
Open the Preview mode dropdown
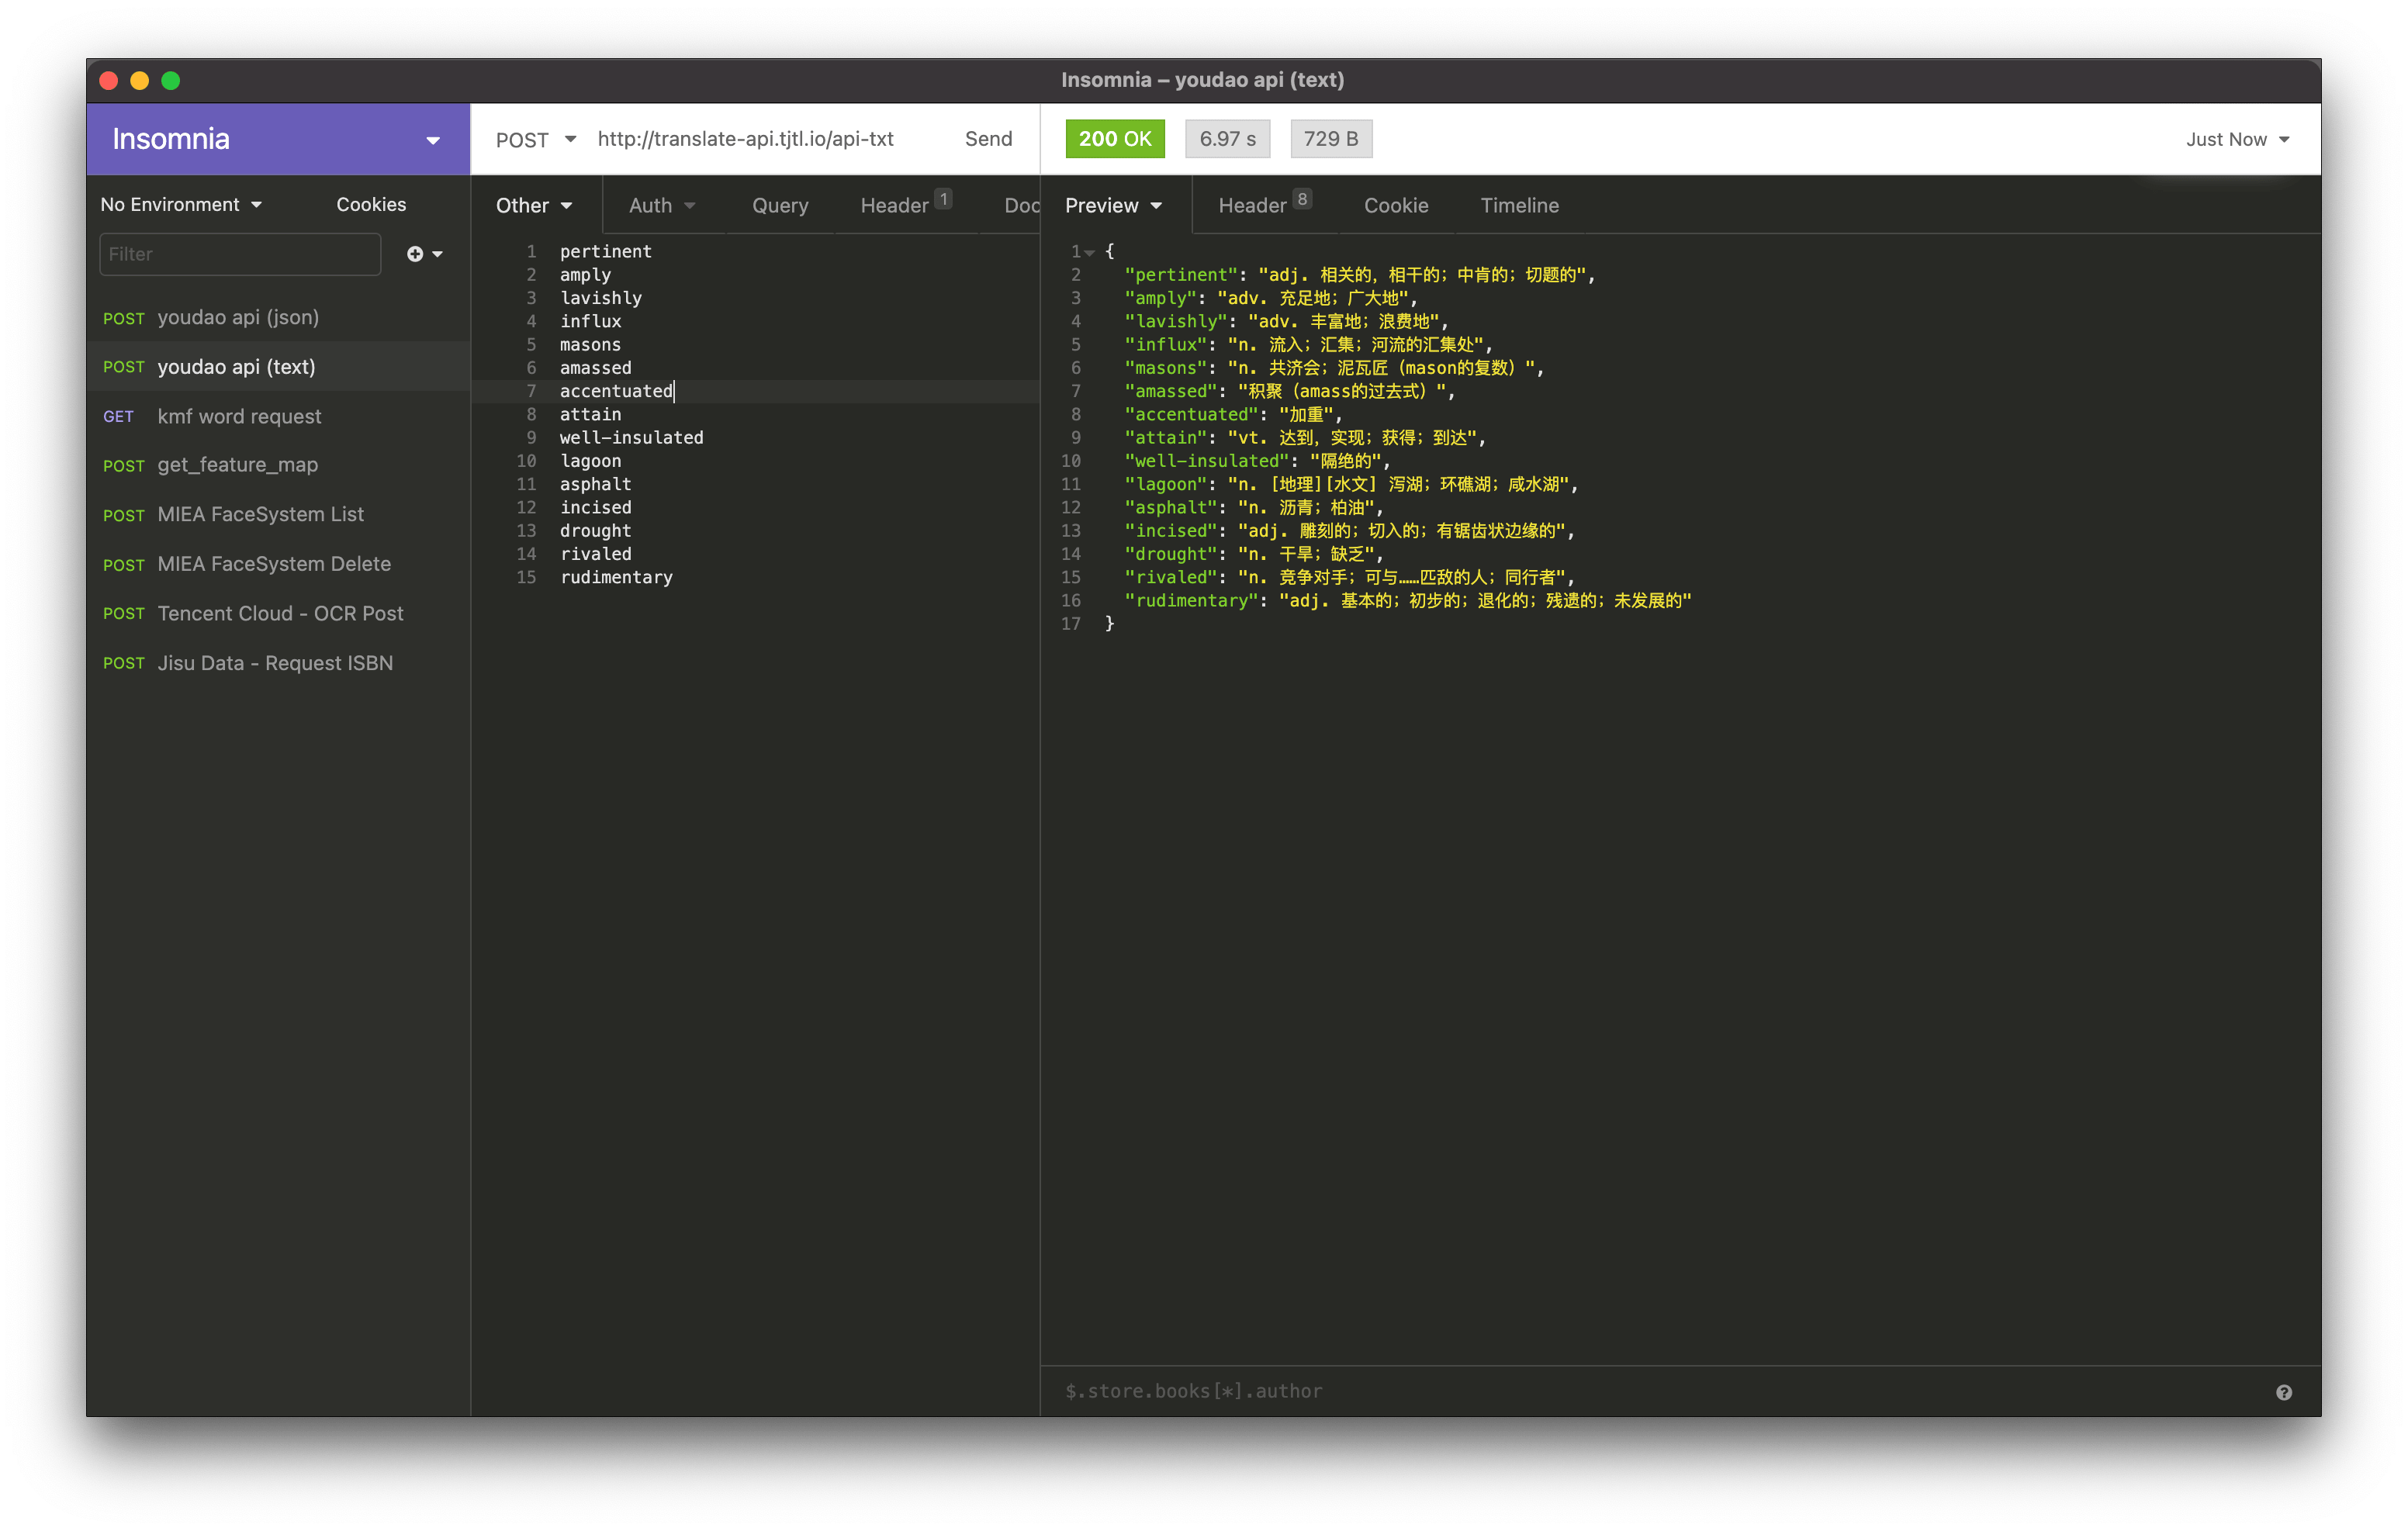pos(1113,206)
